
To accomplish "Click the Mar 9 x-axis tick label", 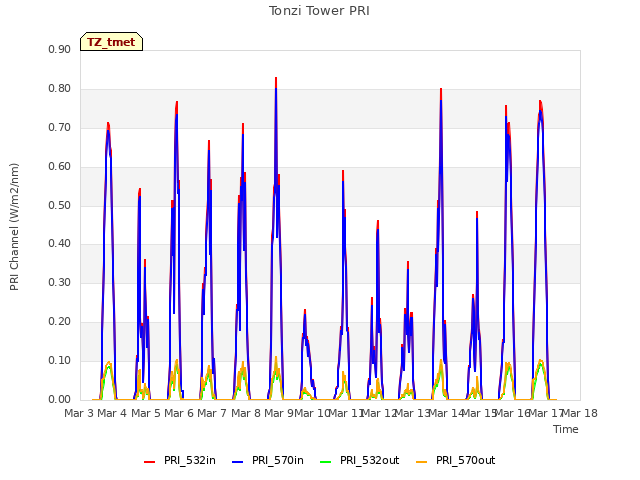I will coord(279,413).
